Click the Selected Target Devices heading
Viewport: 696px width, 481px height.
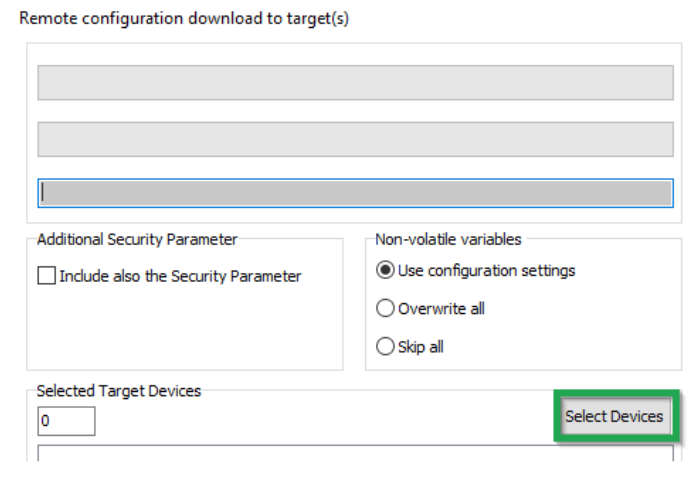click(119, 391)
